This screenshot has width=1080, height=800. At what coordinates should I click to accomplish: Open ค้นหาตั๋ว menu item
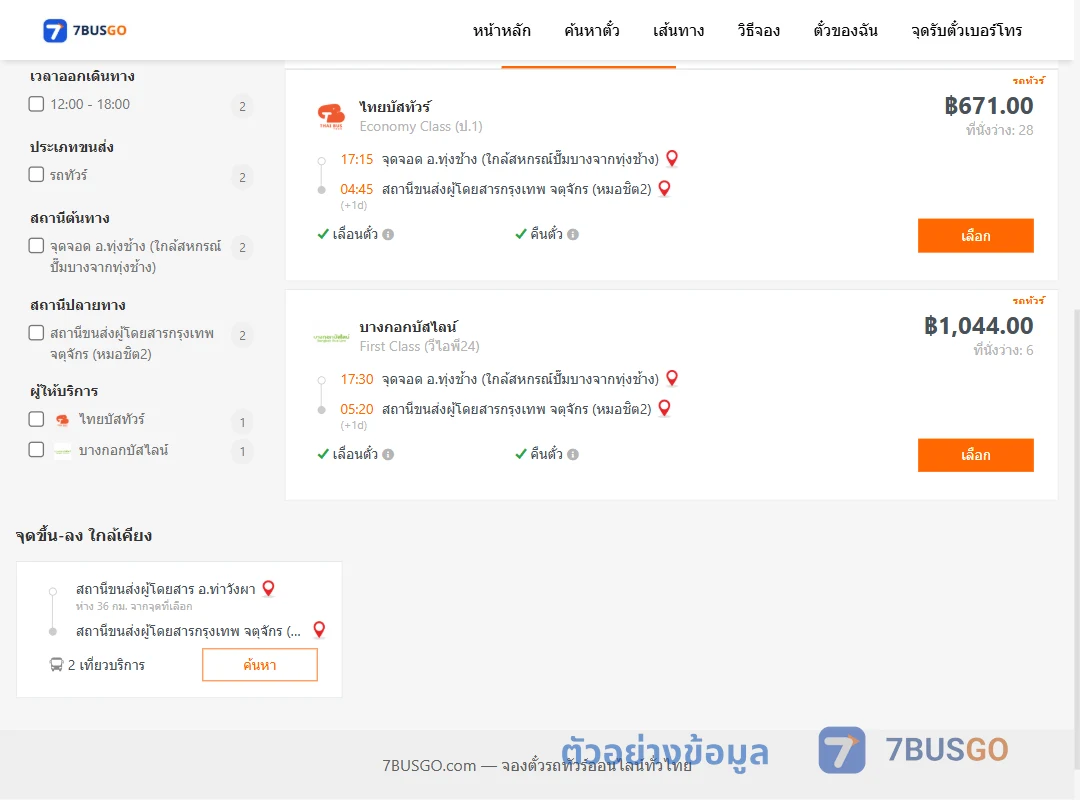click(x=592, y=30)
